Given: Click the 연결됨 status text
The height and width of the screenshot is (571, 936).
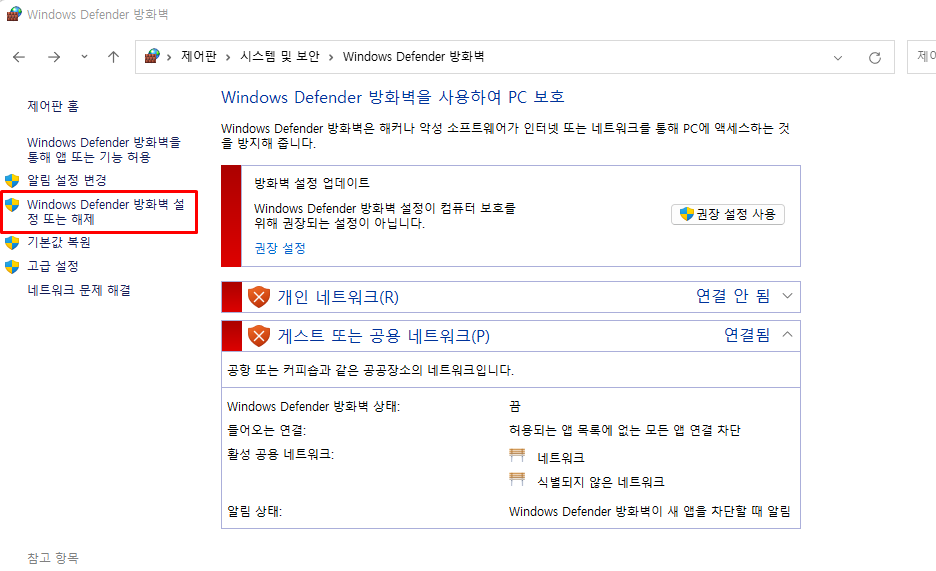Looking at the screenshot, I should tap(747, 335).
